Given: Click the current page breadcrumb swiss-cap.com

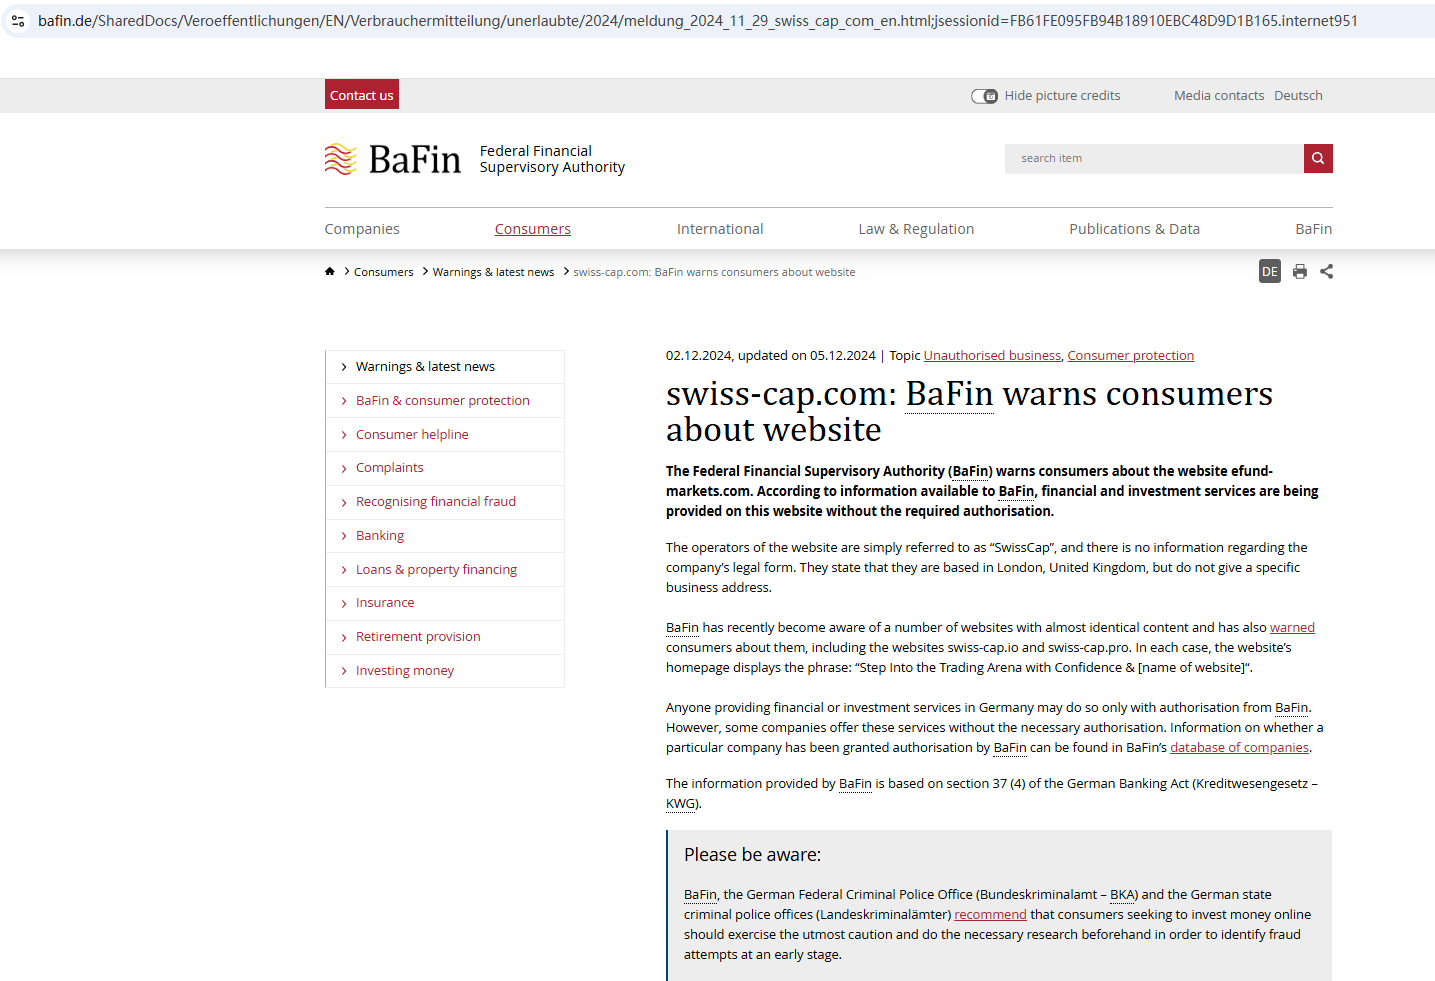Looking at the screenshot, I should tap(714, 272).
